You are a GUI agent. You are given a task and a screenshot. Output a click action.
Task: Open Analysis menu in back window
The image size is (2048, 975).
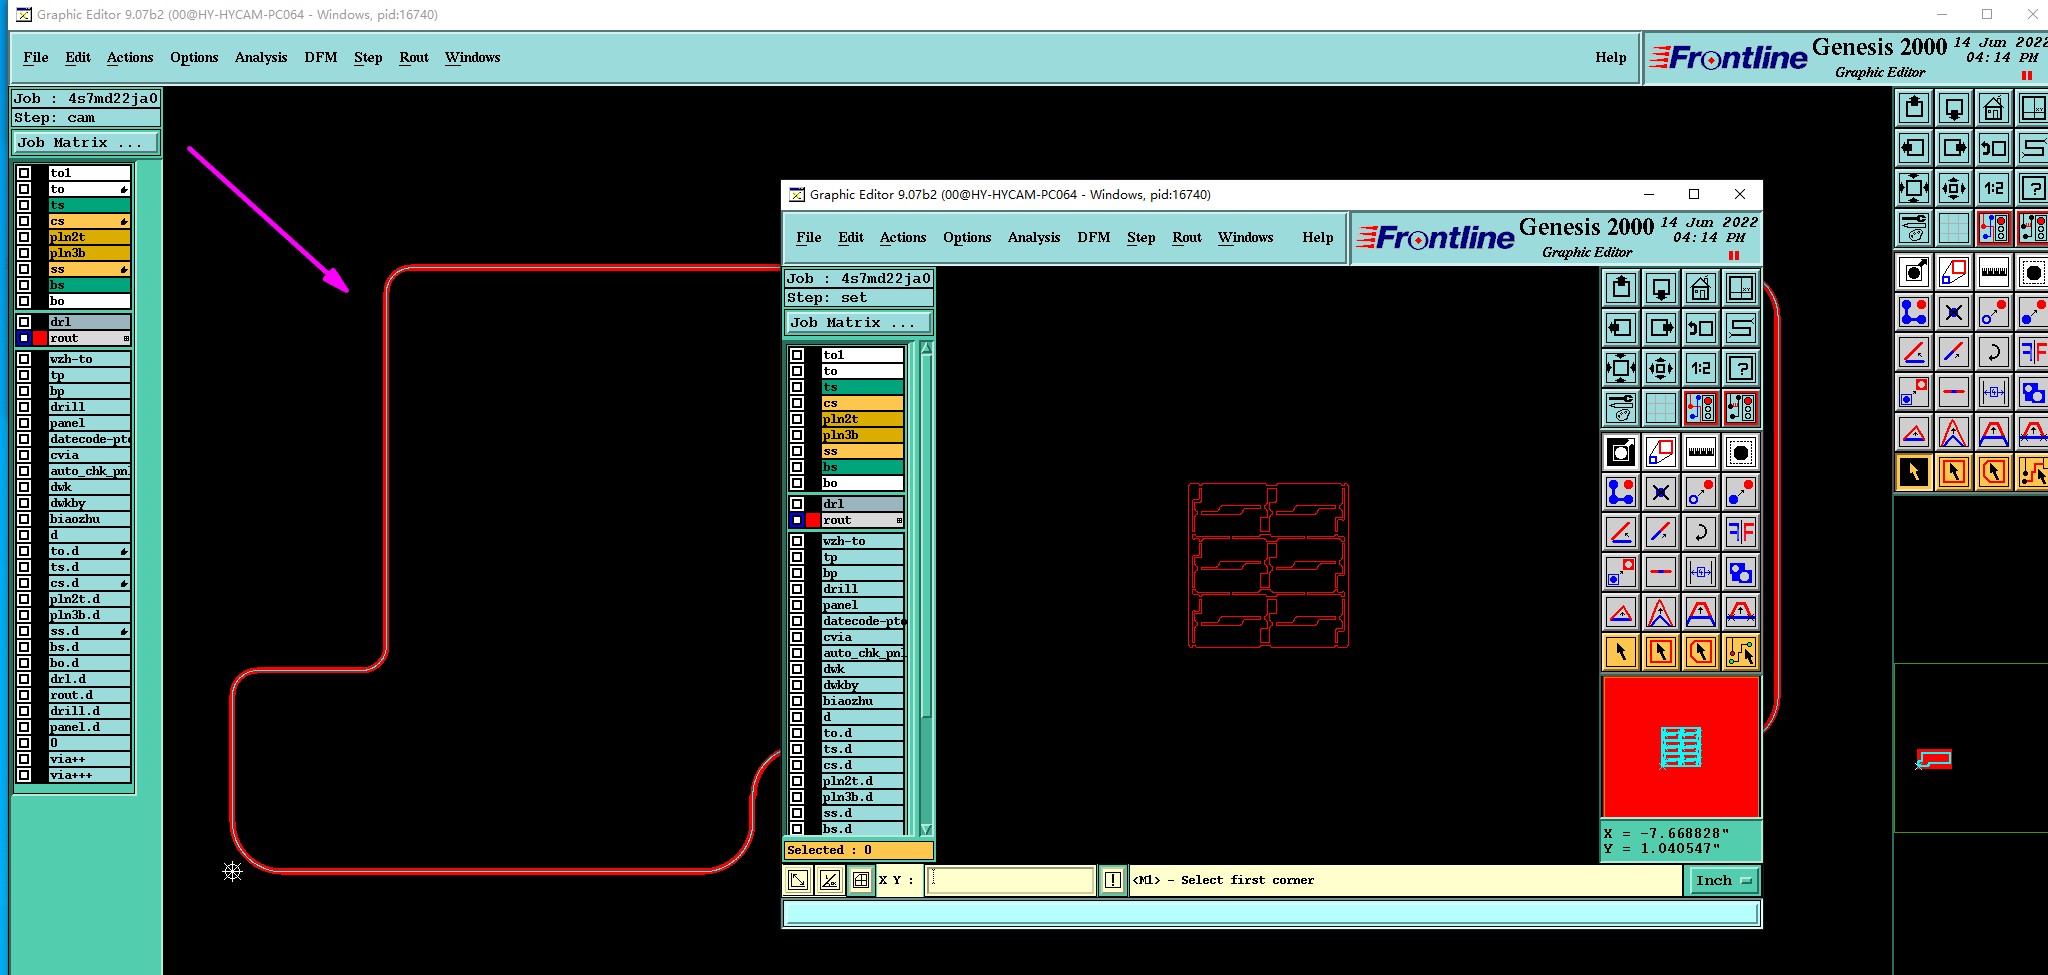(x=261, y=58)
